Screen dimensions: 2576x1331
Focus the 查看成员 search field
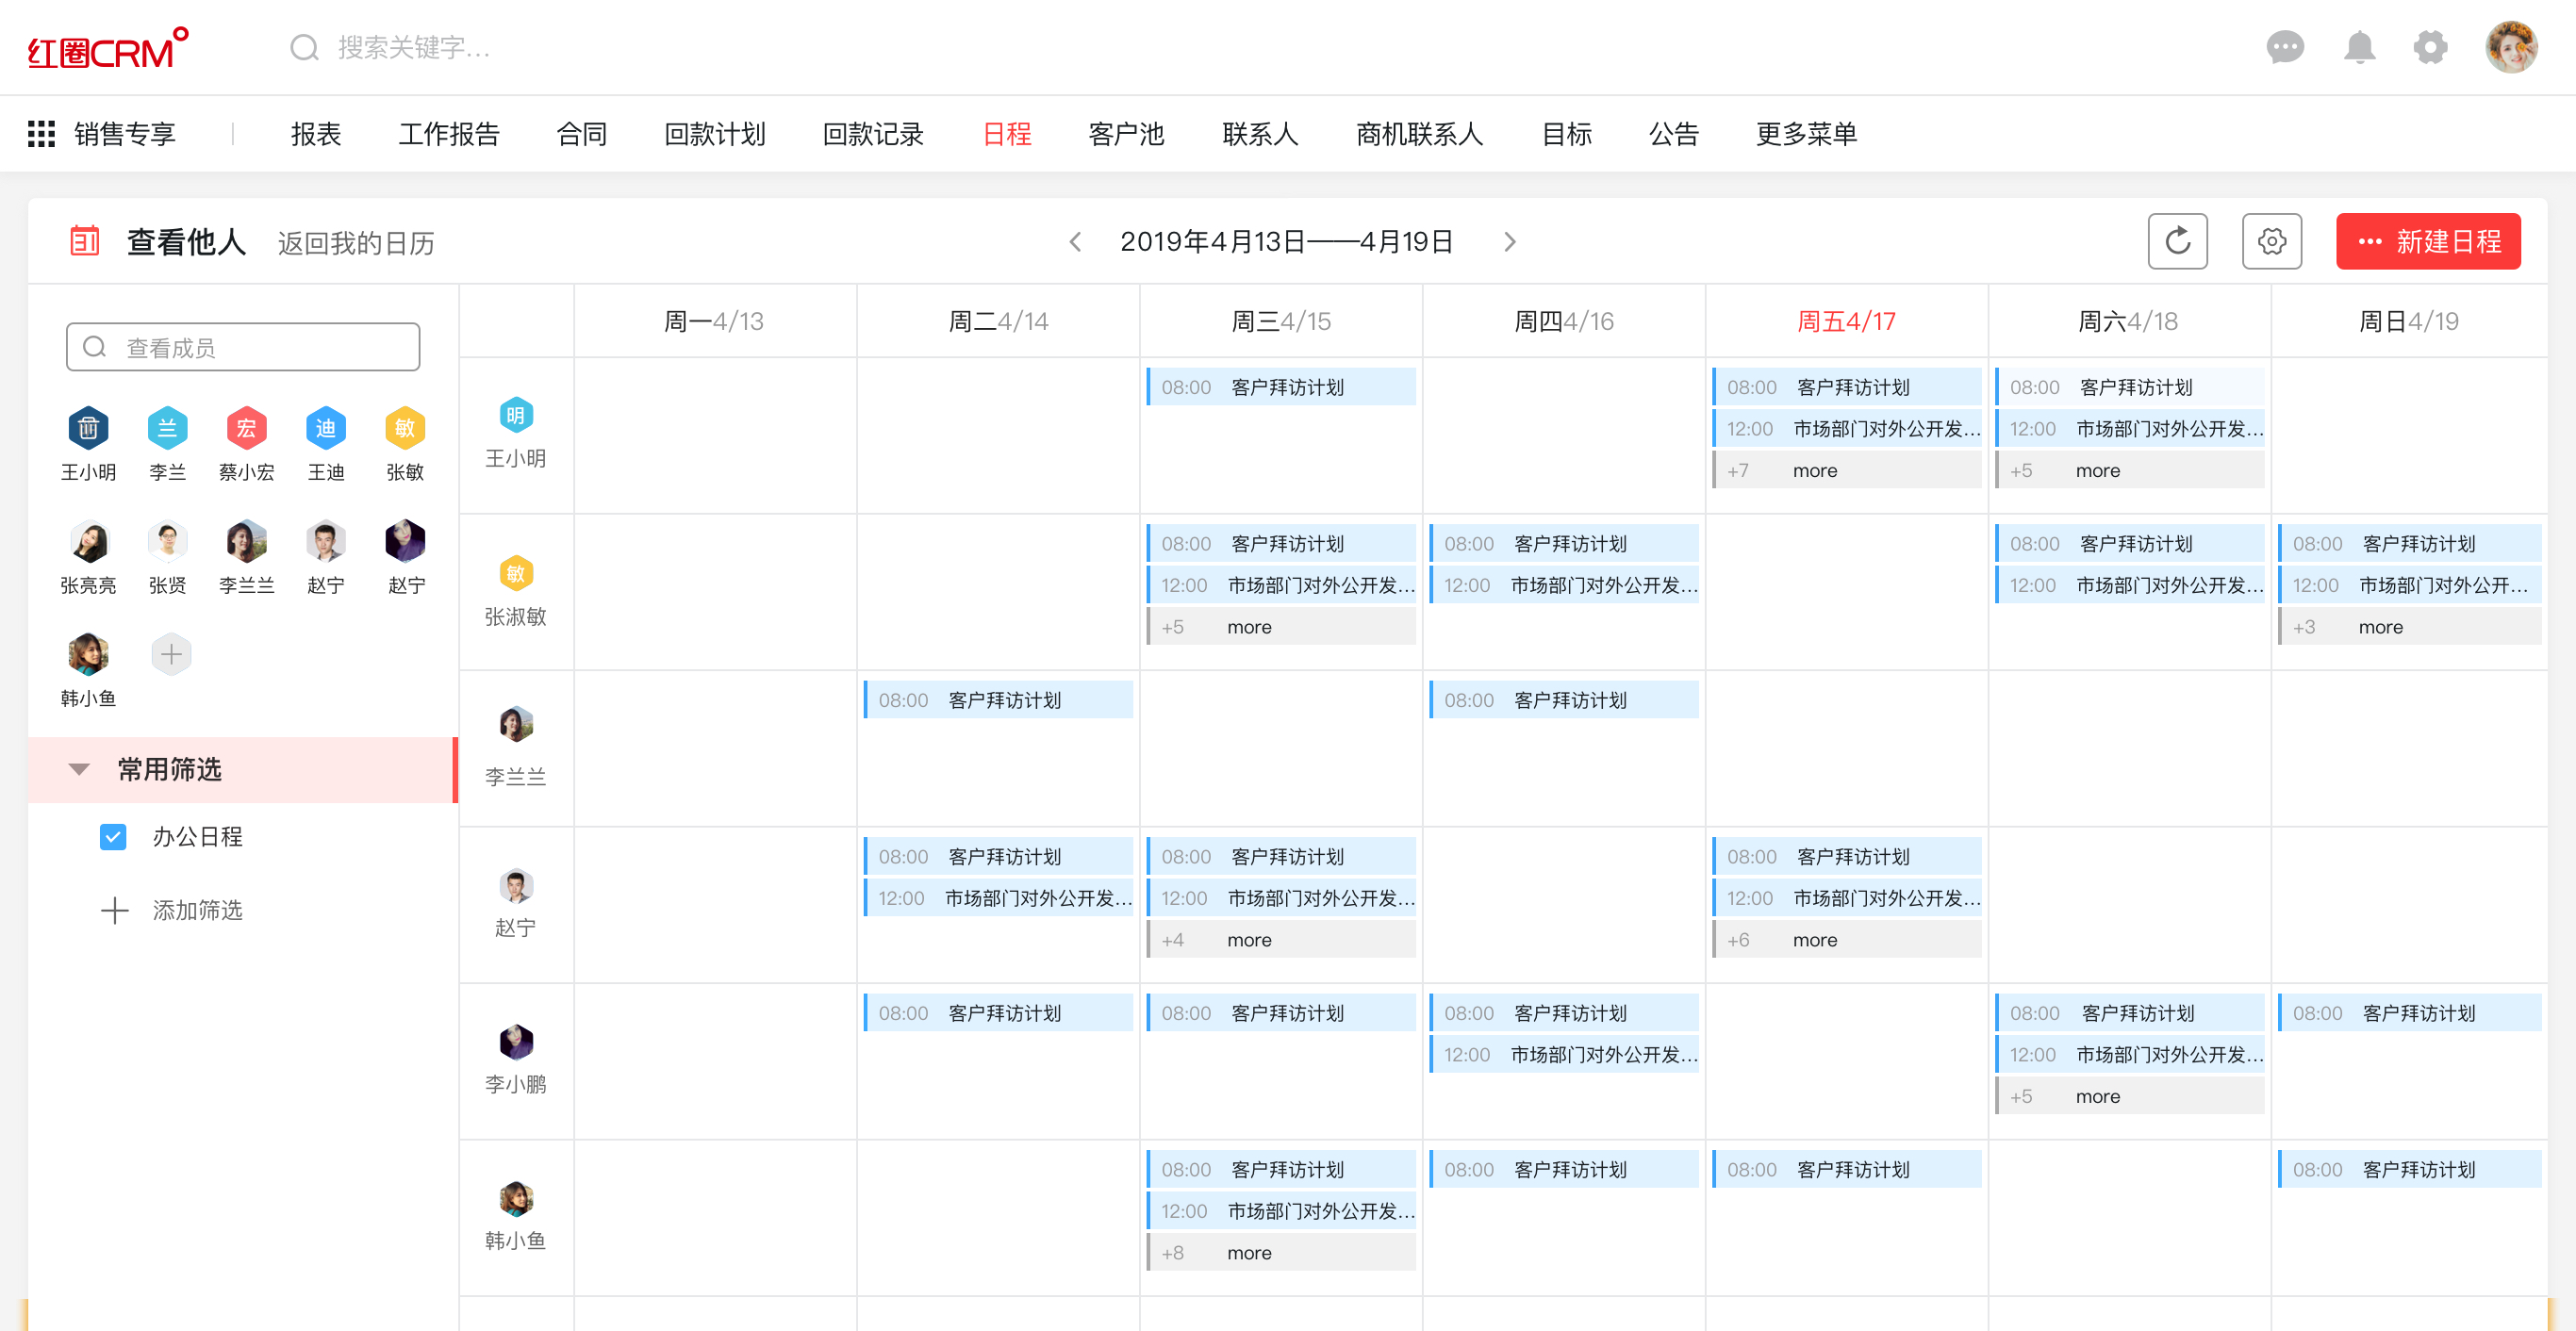[x=243, y=347]
